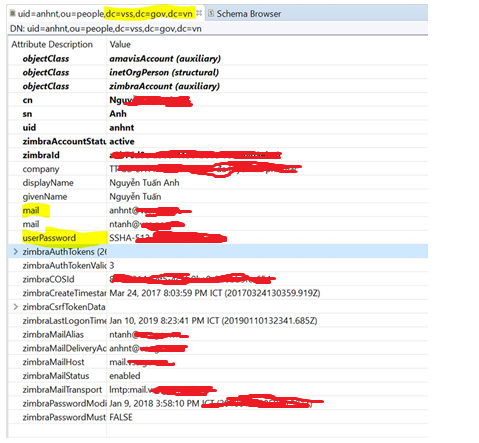The width and height of the screenshot is (479, 443).
Task: Select inetOrgPerson (structural) value
Action: pos(164,72)
